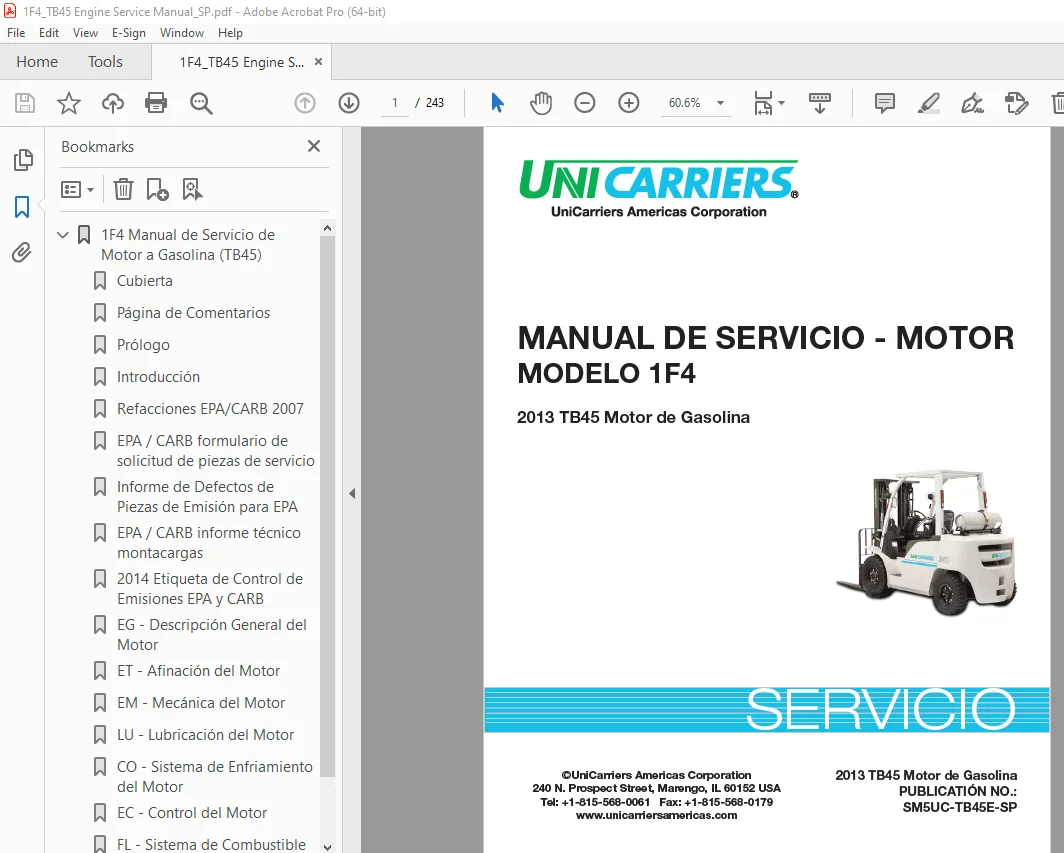
Task: Open page display options dropdown arrow
Action: (x=782, y=103)
